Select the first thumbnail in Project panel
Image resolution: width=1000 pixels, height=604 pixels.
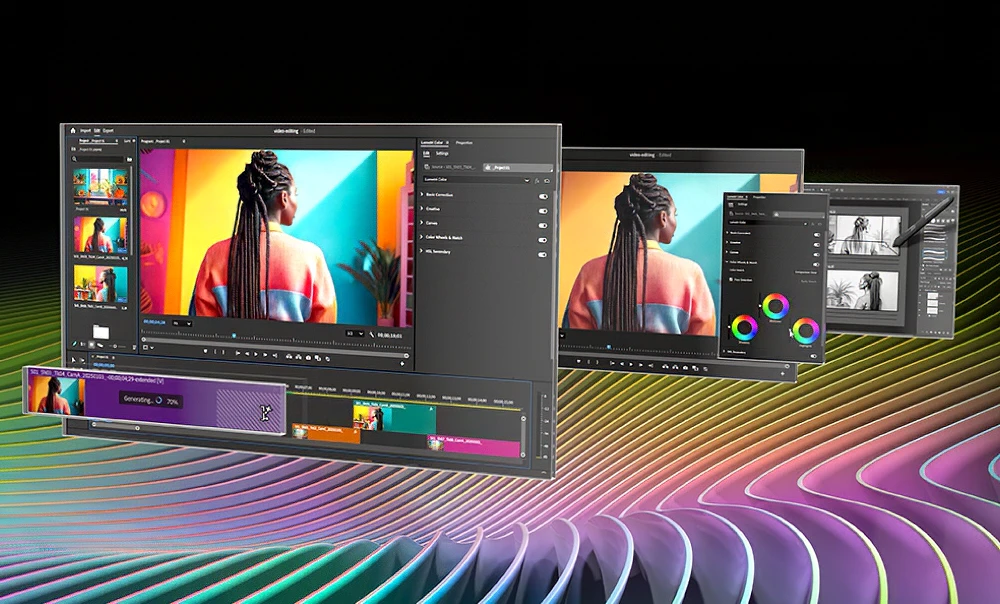coord(101,186)
